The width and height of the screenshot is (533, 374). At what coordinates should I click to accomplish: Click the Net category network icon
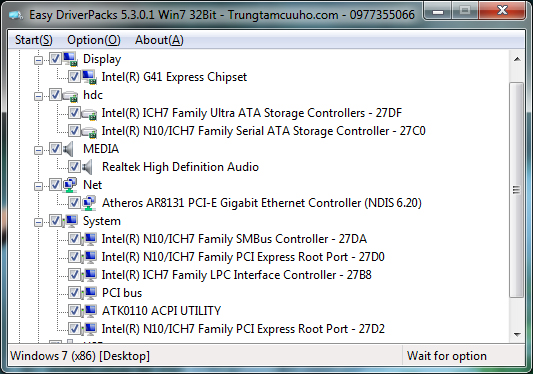[70, 185]
